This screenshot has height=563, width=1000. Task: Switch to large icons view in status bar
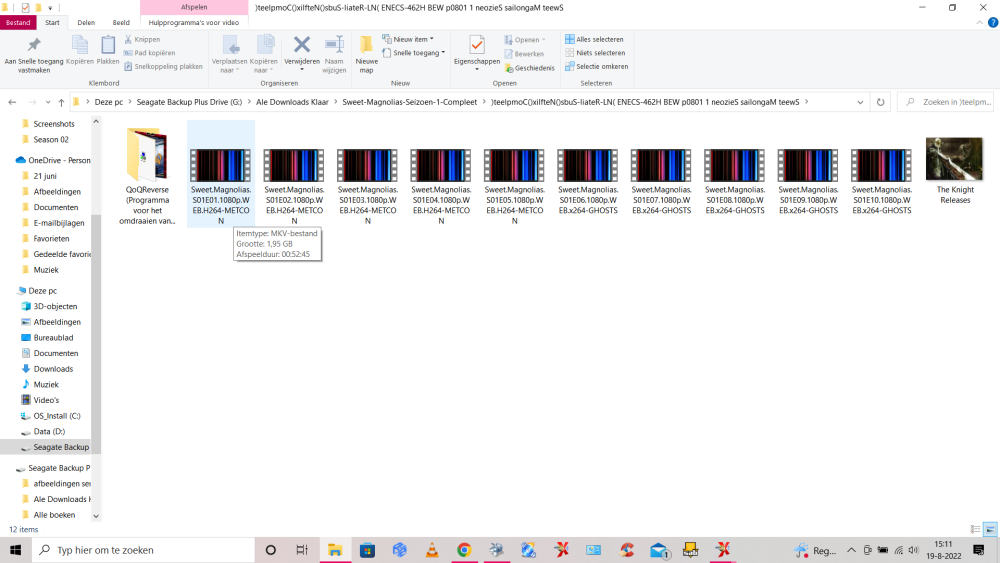[x=990, y=529]
